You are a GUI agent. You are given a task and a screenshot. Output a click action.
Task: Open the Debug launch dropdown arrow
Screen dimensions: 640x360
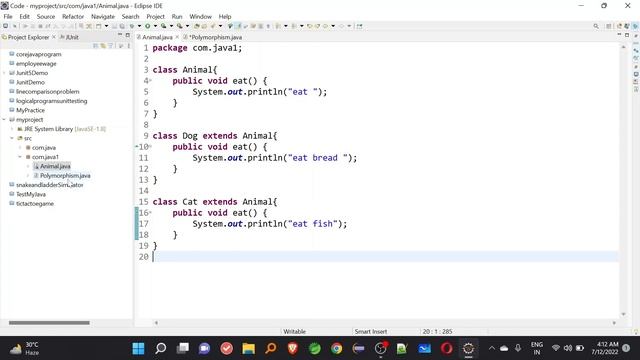point(139,26)
